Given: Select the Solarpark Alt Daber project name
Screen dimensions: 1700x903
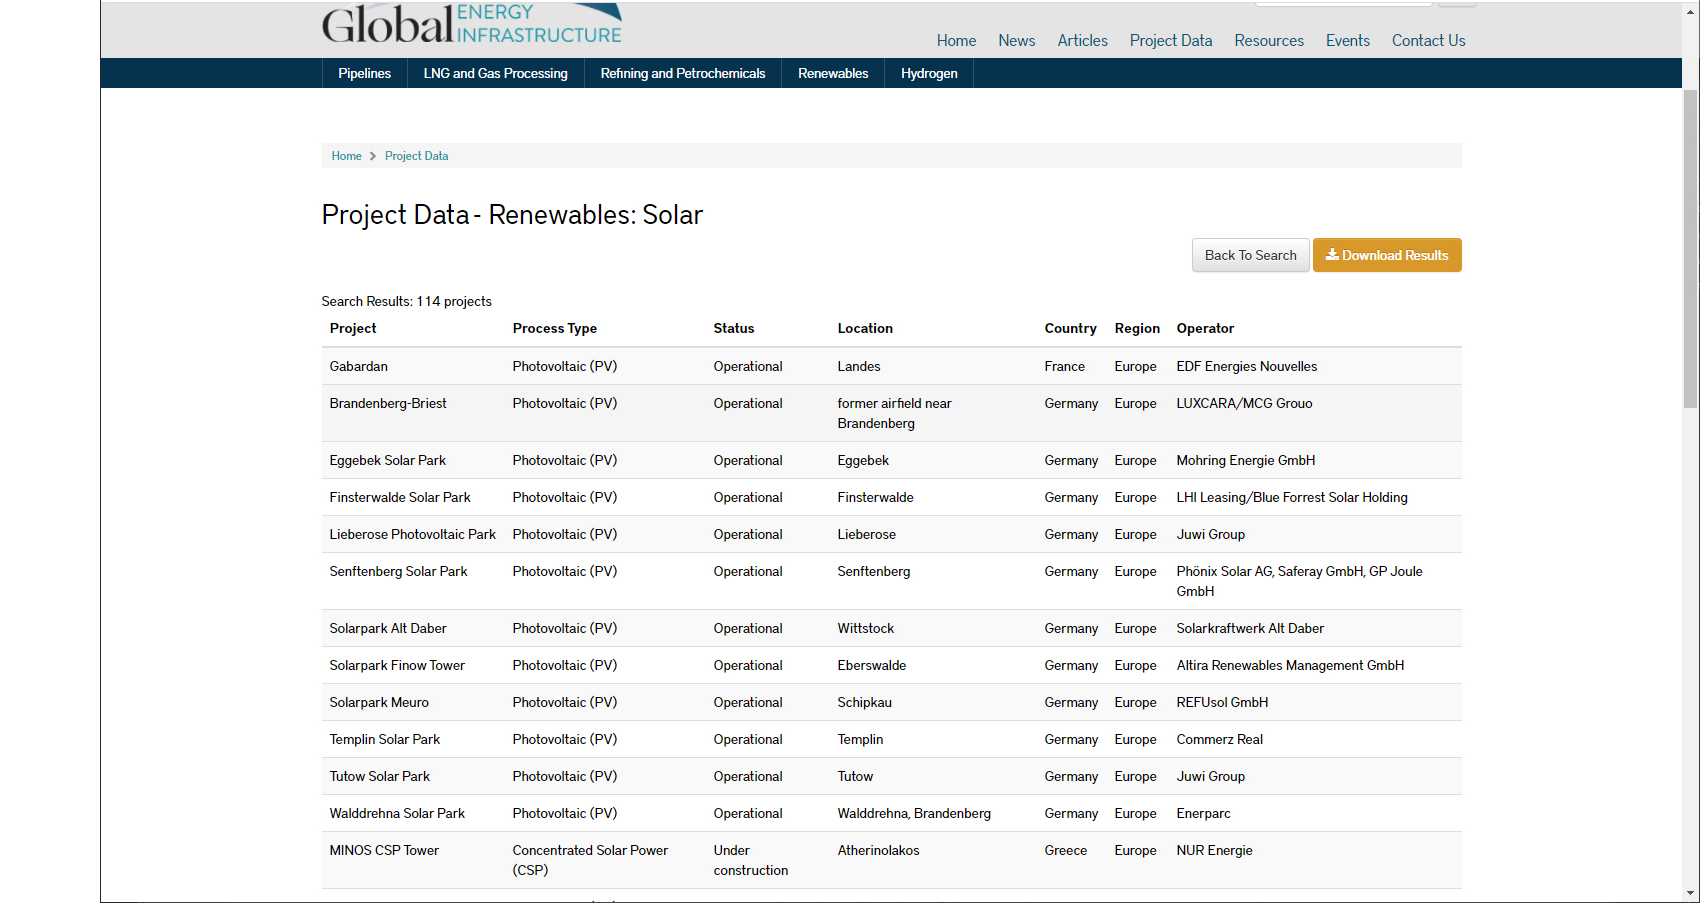Looking at the screenshot, I should [x=388, y=628].
